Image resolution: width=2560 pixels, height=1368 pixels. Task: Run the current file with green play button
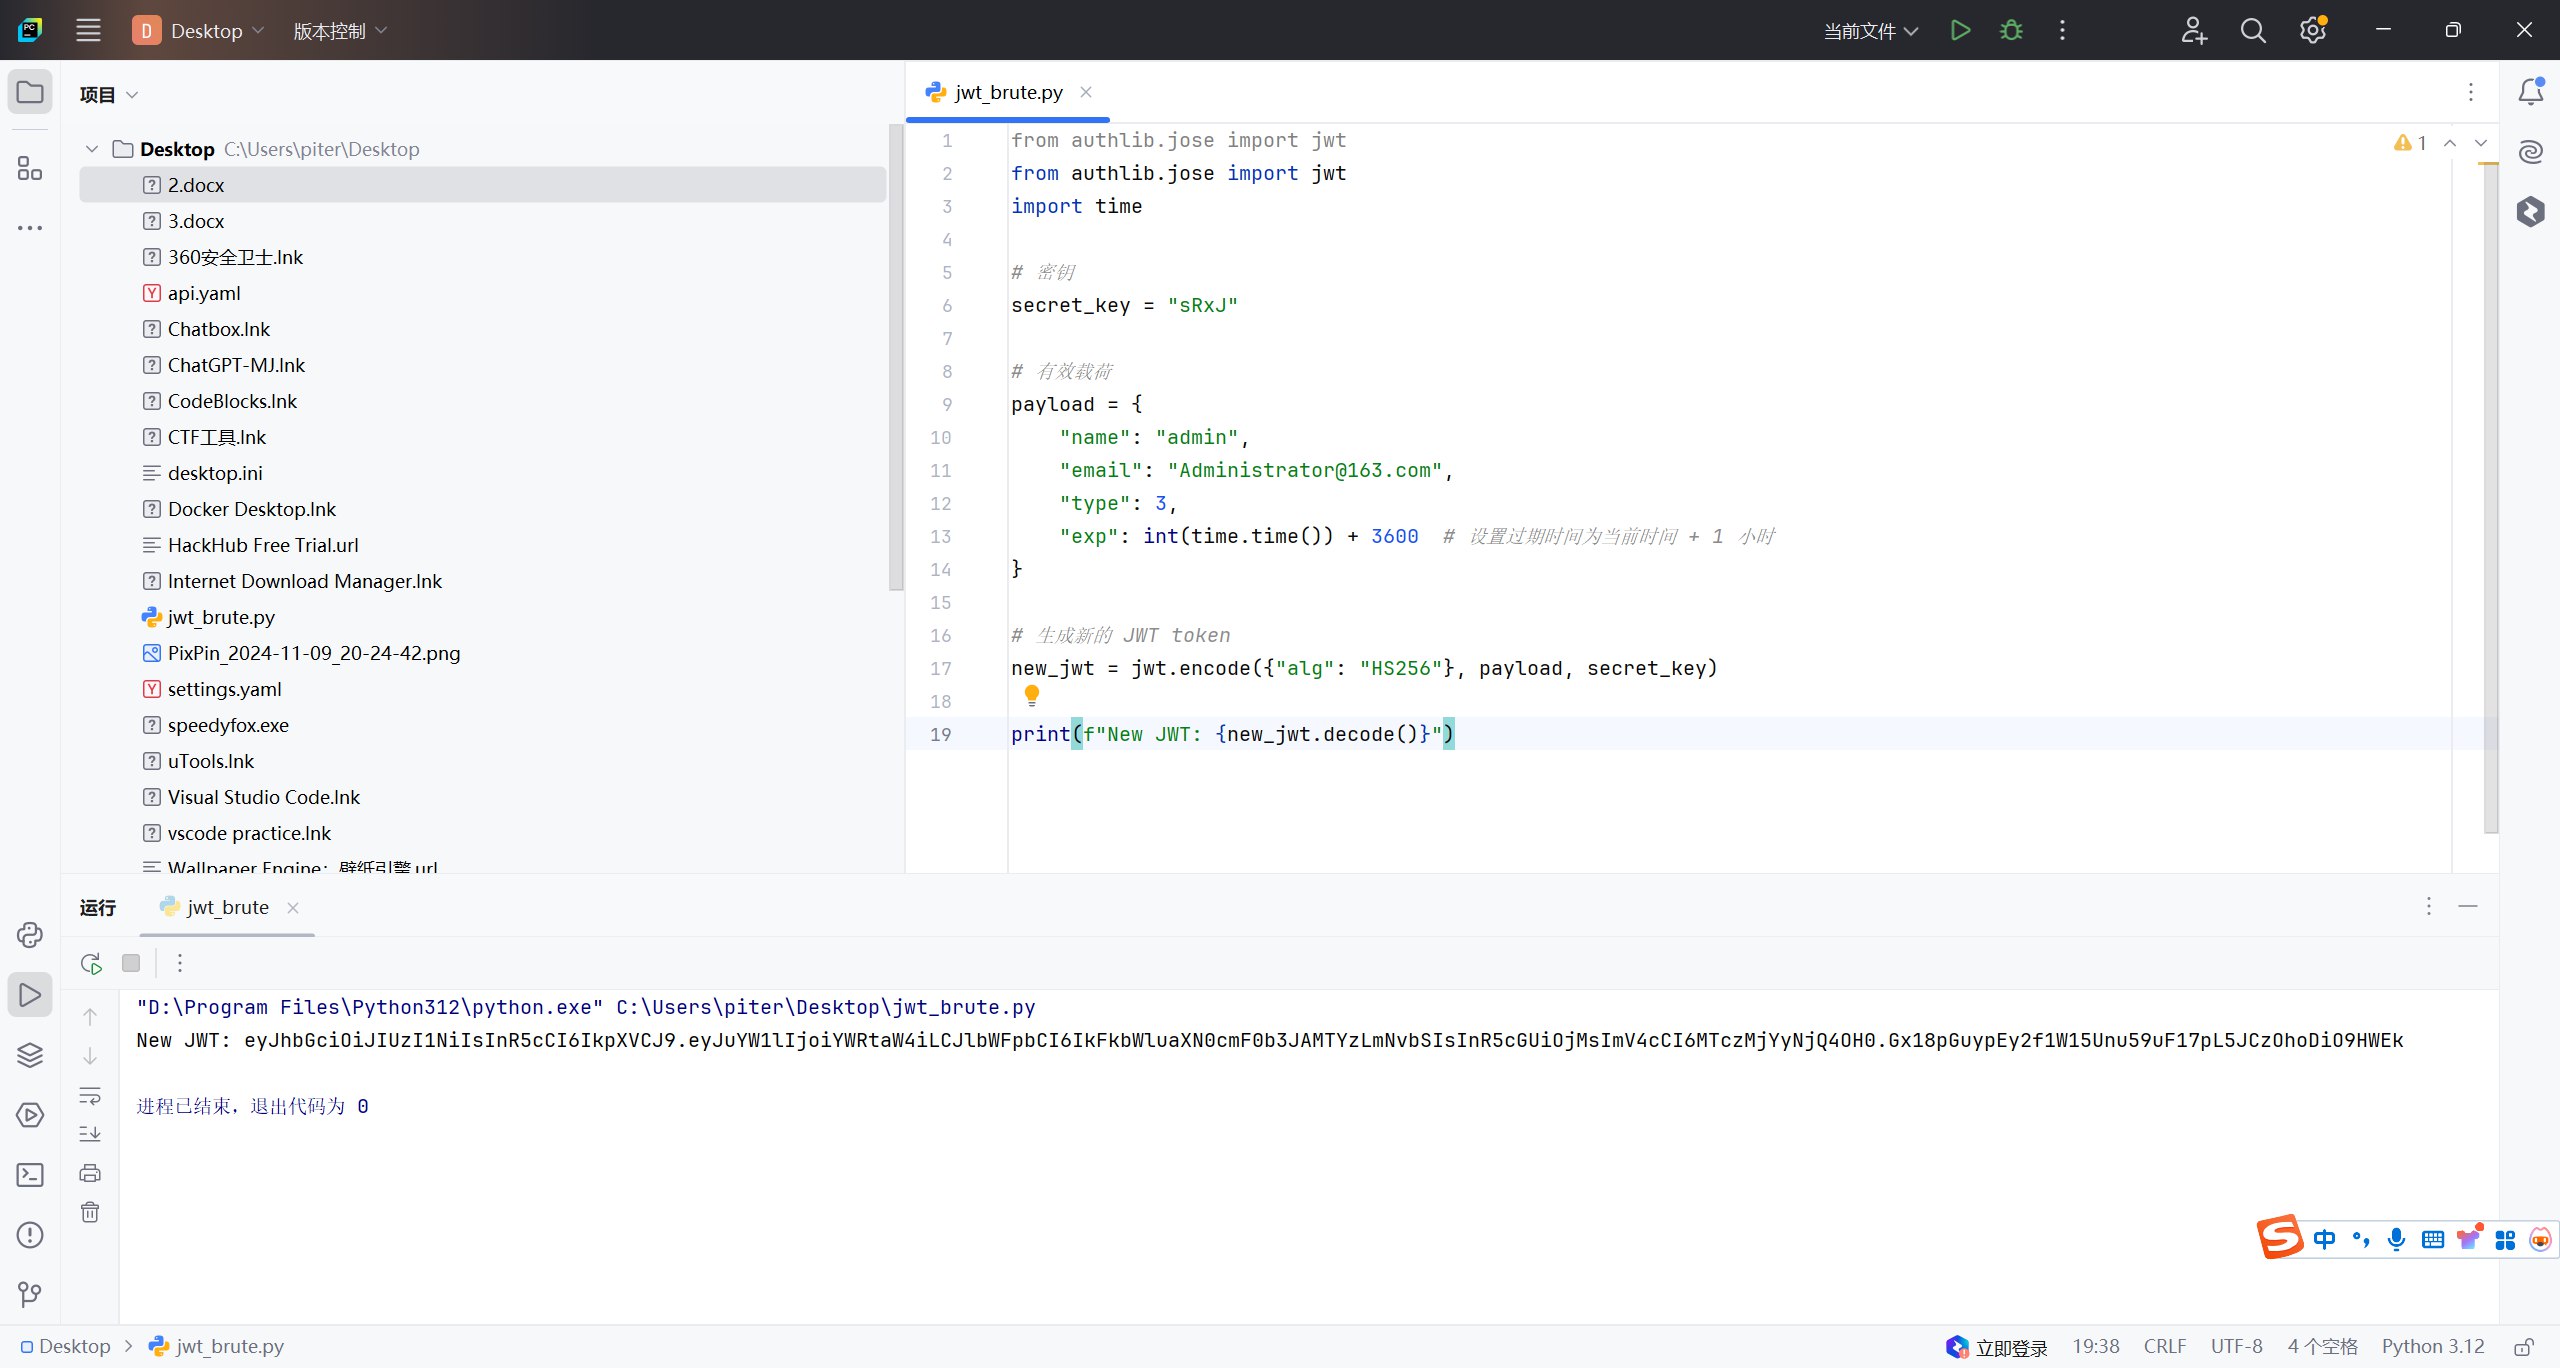(1960, 30)
